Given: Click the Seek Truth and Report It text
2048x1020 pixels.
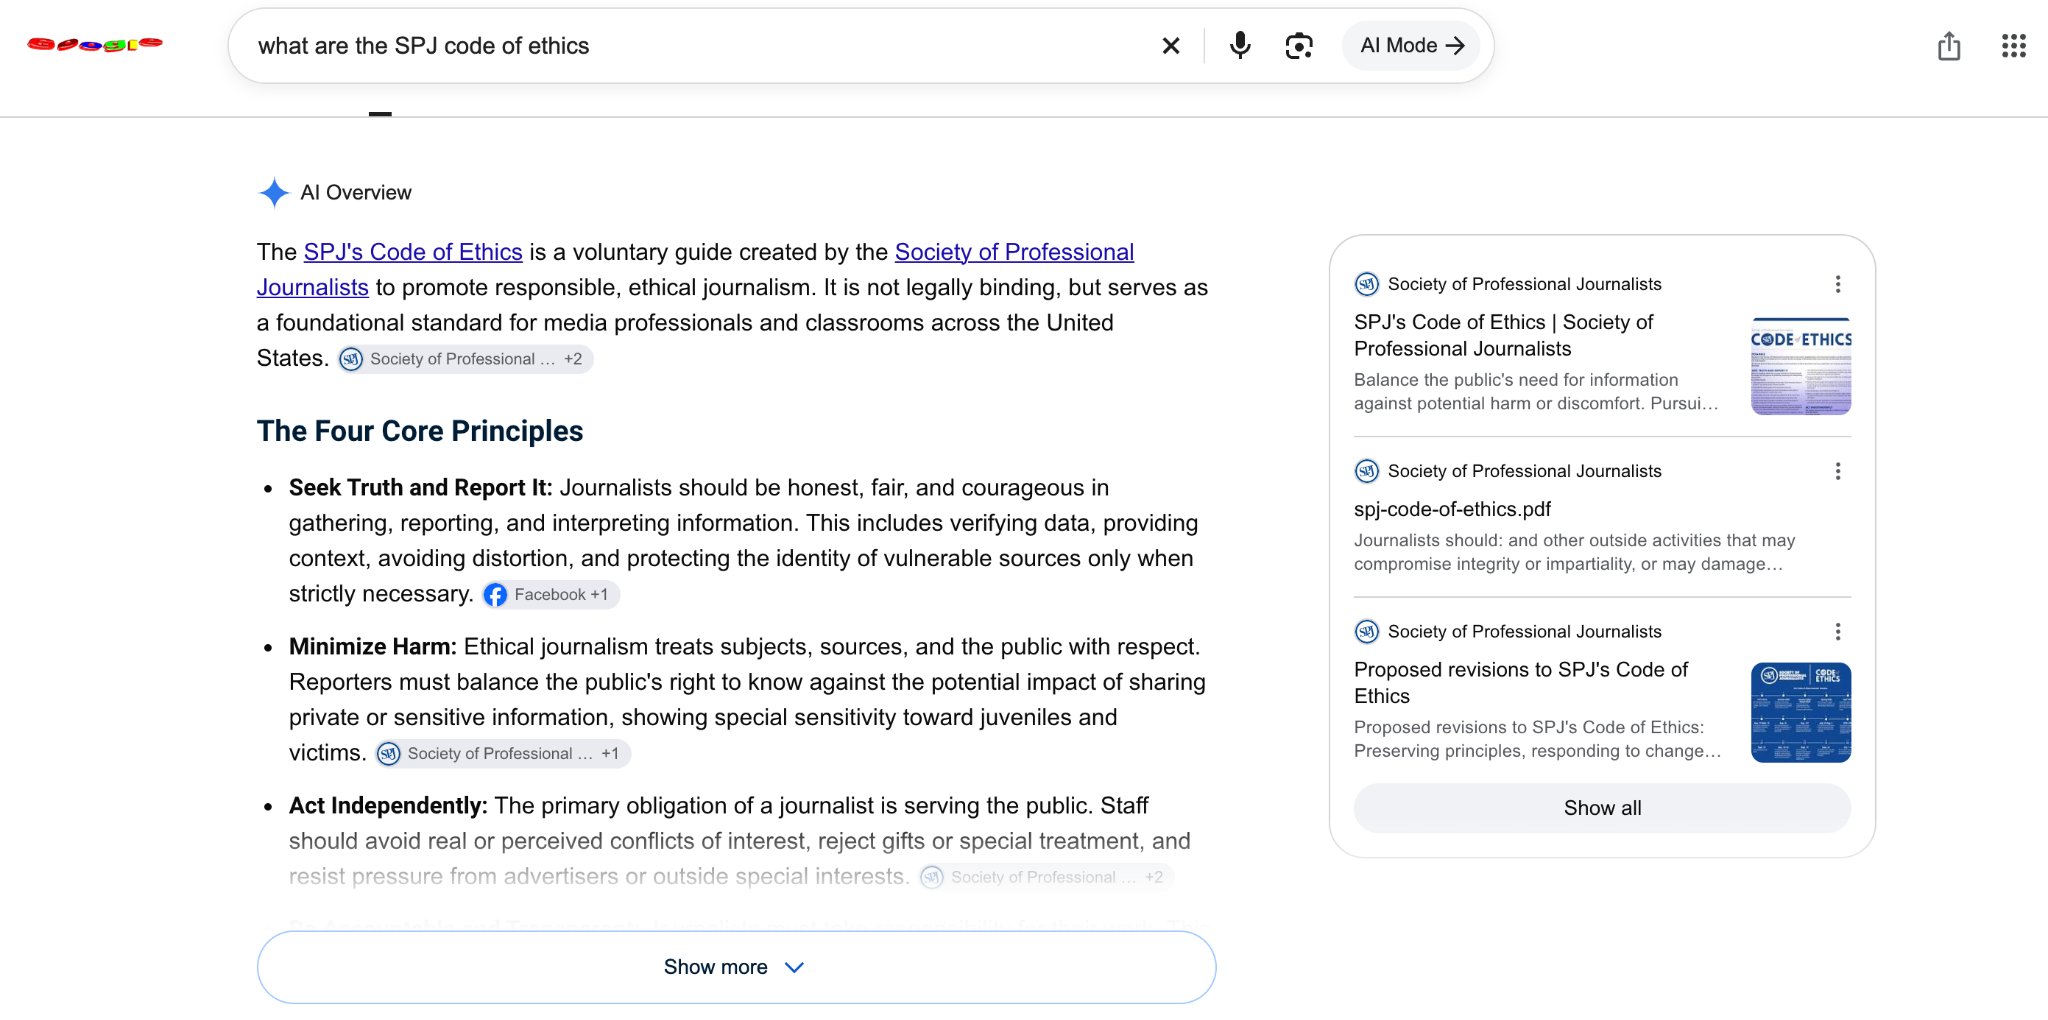Looking at the screenshot, I should pyautogui.click(x=420, y=488).
